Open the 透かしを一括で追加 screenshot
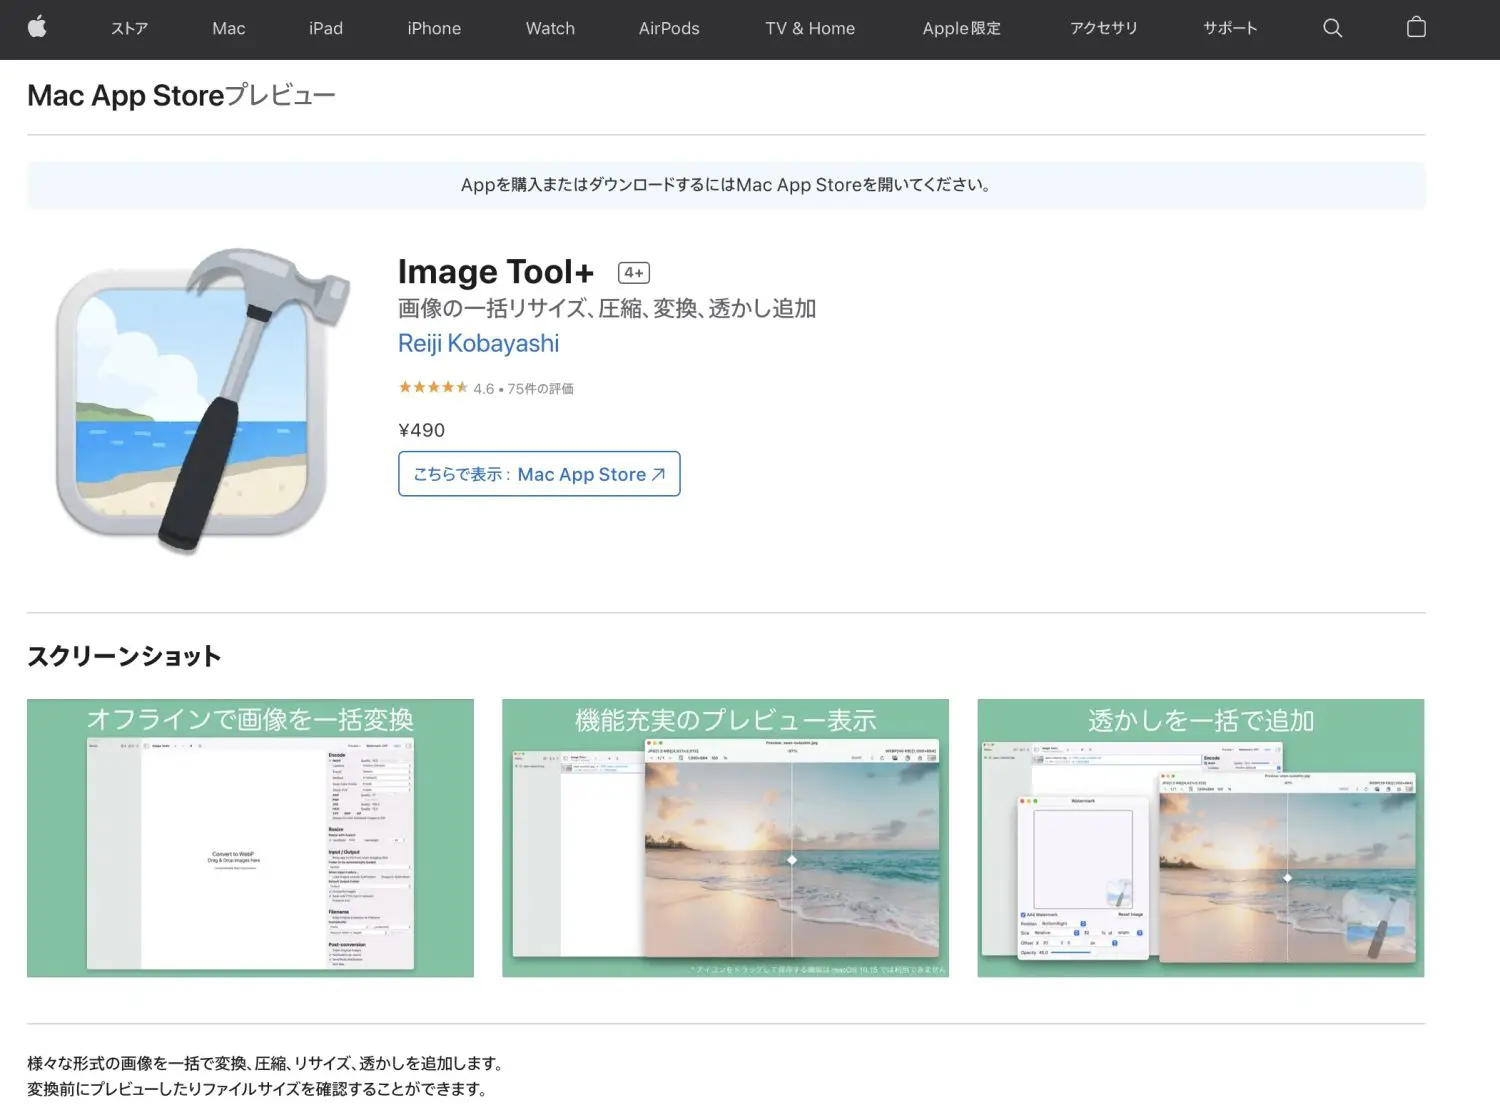 (1201, 838)
